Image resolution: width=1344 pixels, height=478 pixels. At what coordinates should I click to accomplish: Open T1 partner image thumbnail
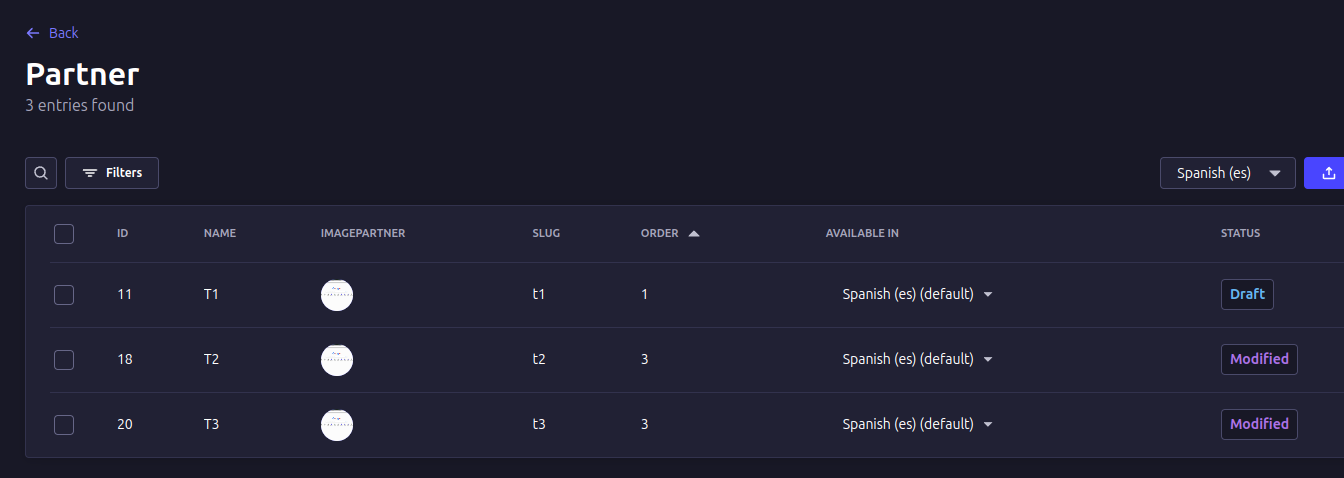pyautogui.click(x=337, y=295)
